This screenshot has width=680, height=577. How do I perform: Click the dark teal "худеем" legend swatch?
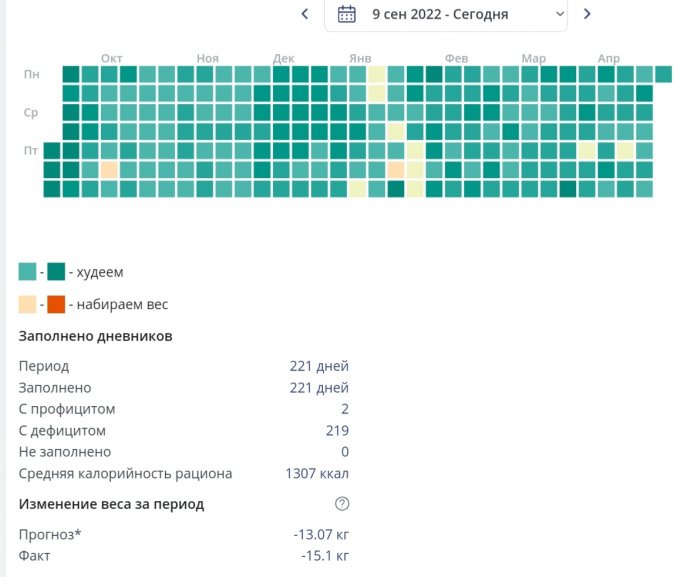click(x=56, y=271)
